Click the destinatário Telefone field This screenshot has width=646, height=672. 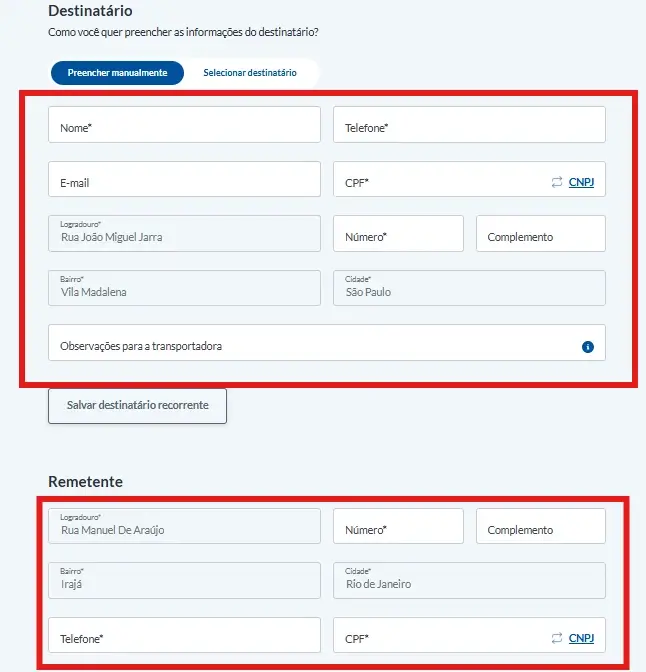(468, 125)
